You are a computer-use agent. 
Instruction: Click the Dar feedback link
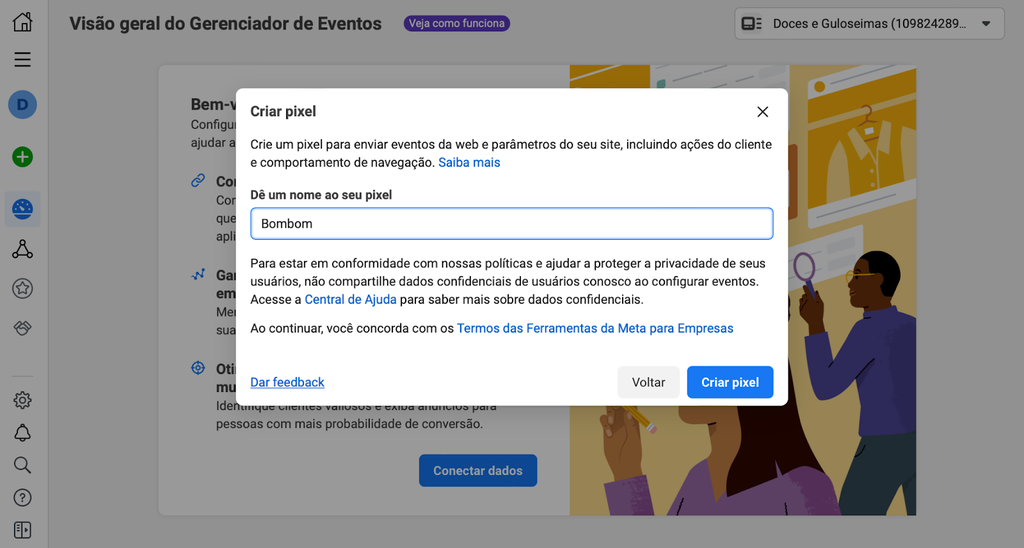pyautogui.click(x=287, y=382)
